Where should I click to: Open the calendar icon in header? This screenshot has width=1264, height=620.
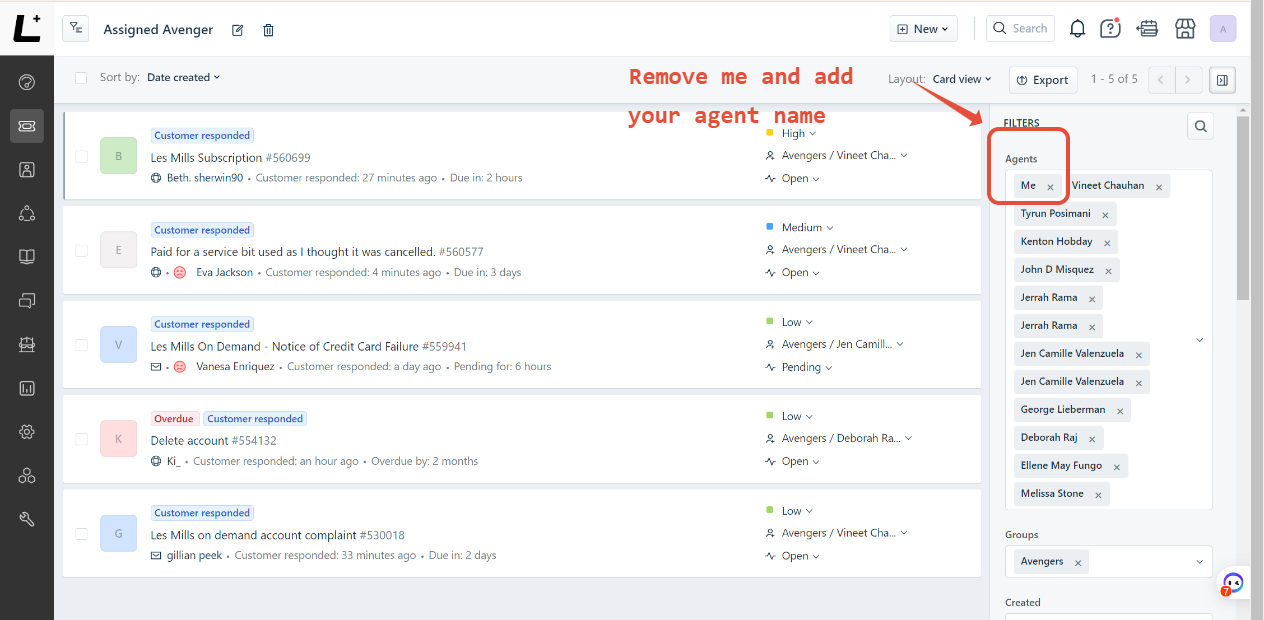tap(1148, 29)
